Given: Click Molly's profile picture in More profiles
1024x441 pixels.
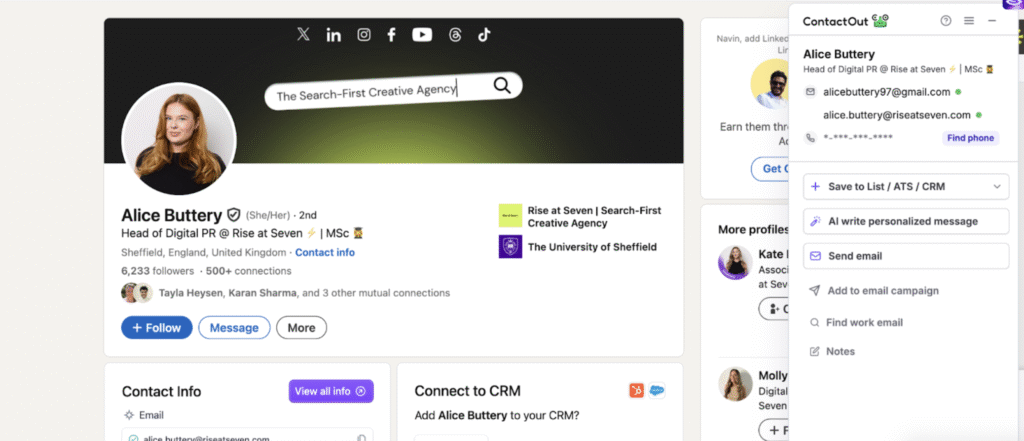Looking at the screenshot, I should click(x=735, y=384).
